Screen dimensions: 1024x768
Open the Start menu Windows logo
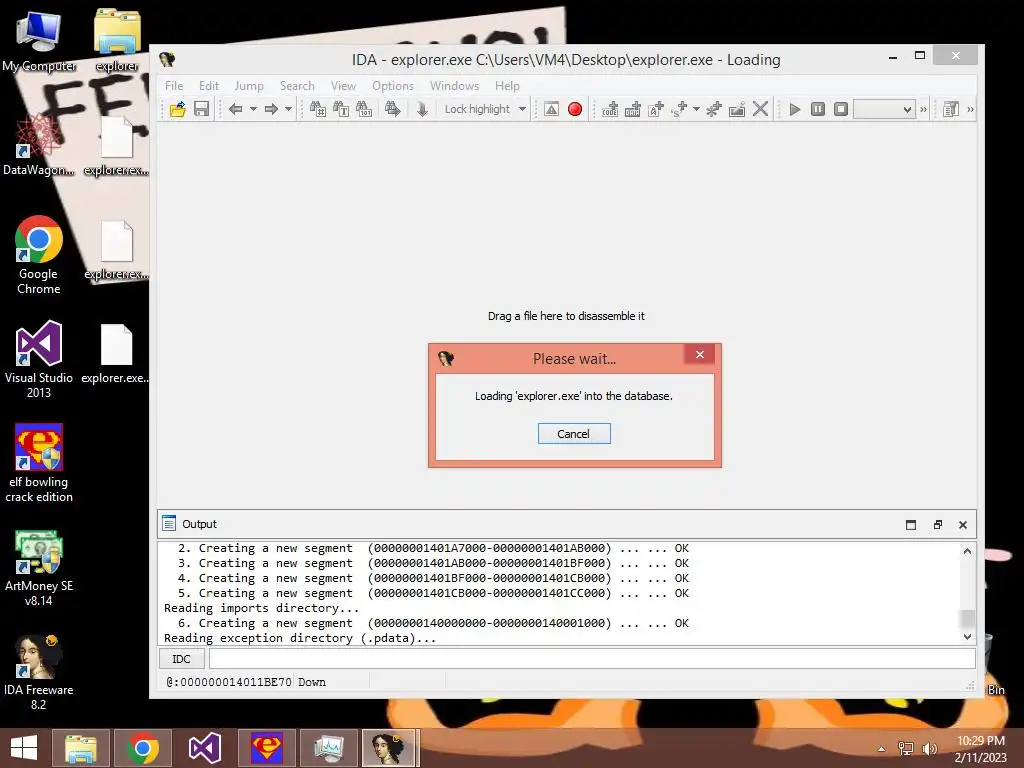[24, 748]
